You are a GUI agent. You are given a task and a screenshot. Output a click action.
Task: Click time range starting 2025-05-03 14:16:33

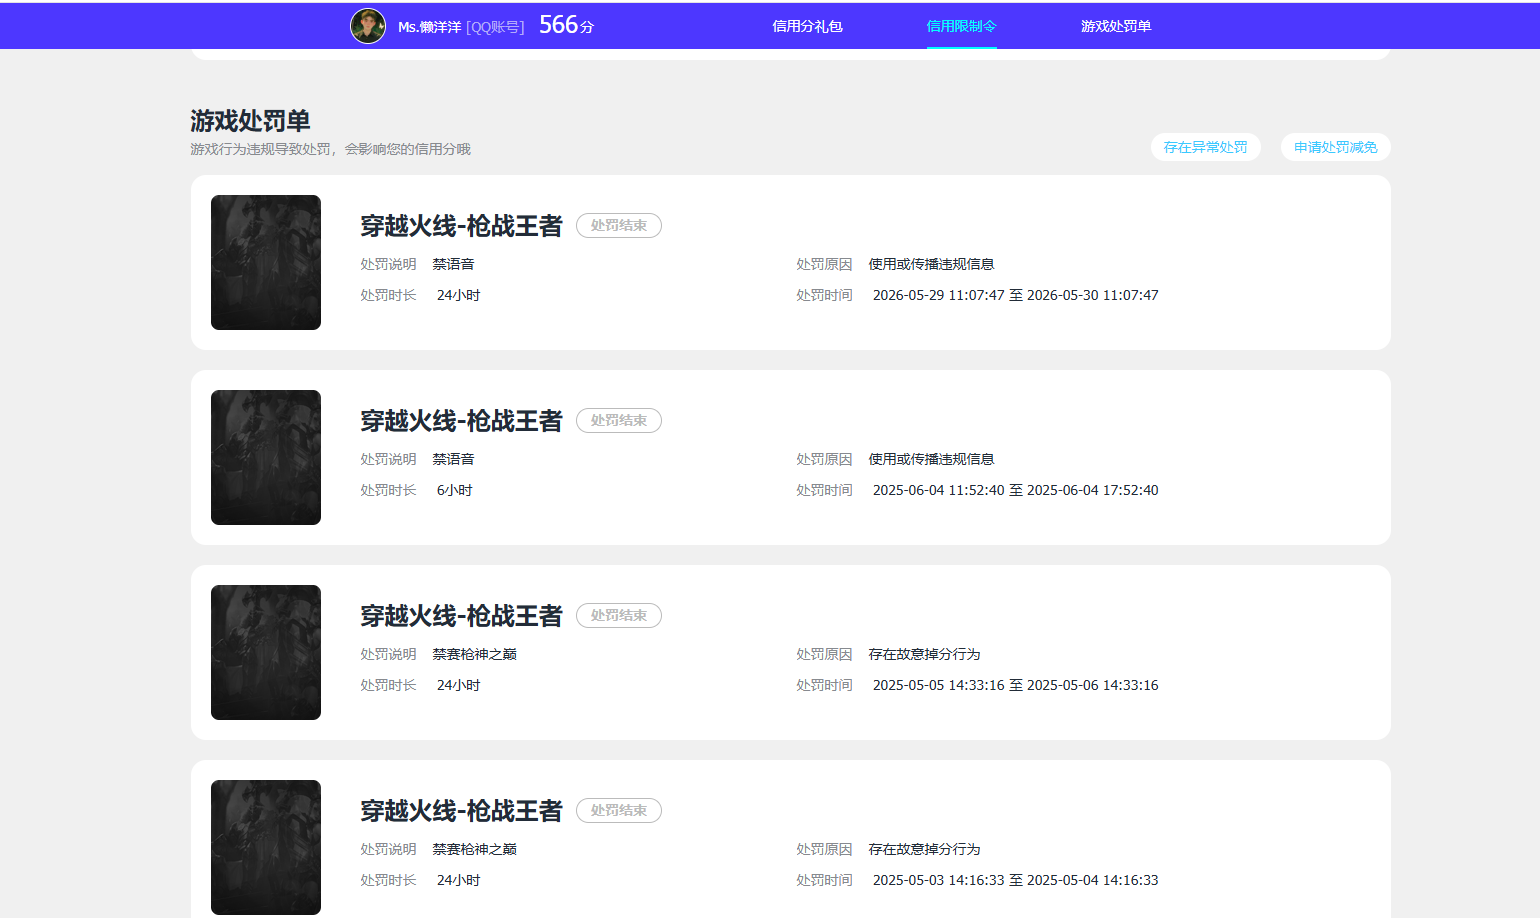[x=1015, y=880]
